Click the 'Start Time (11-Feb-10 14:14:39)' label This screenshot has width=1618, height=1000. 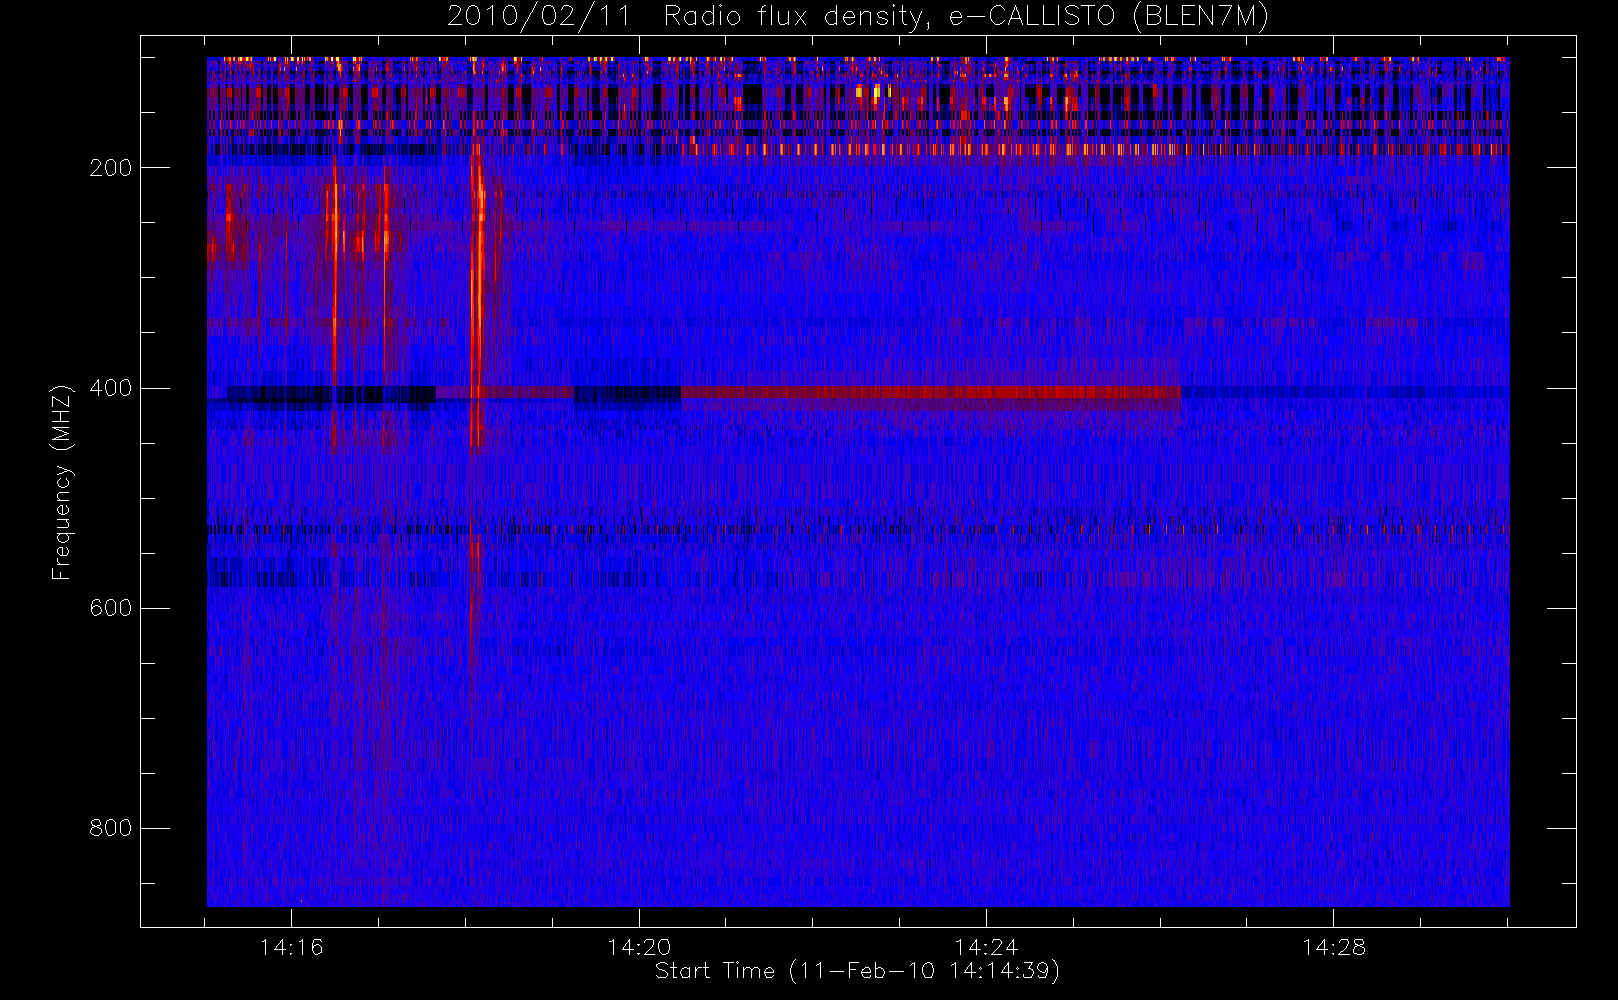857,971
